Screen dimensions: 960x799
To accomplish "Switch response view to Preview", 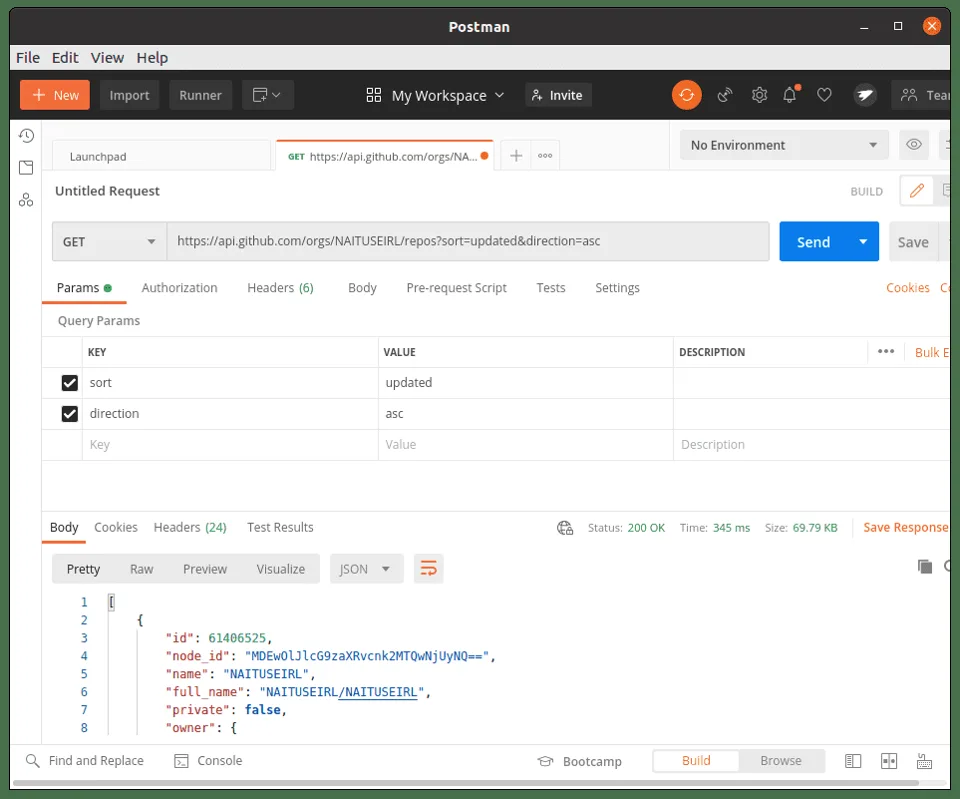I will (x=204, y=569).
